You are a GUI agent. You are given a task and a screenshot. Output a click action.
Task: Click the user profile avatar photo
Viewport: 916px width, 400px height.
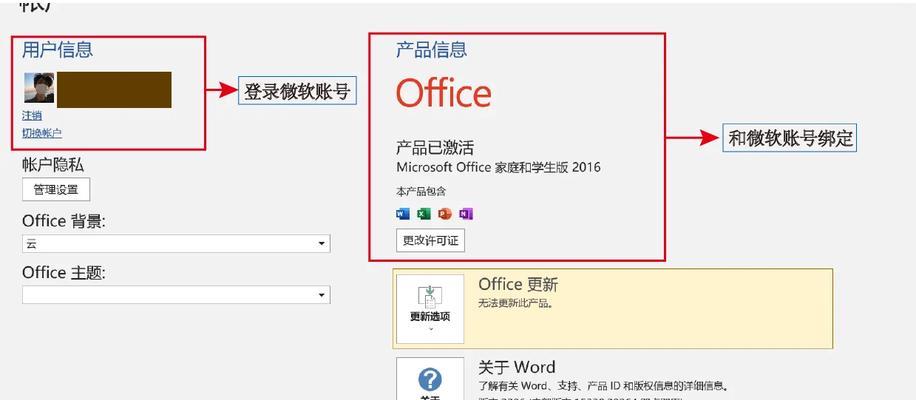click(39, 88)
